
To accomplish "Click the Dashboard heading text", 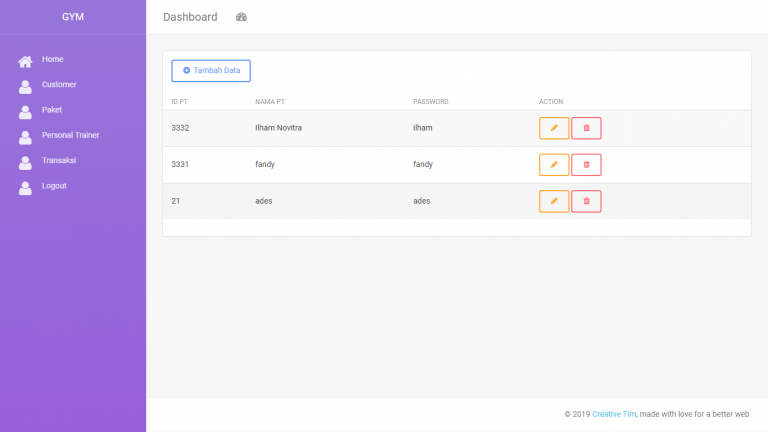I will click(190, 17).
